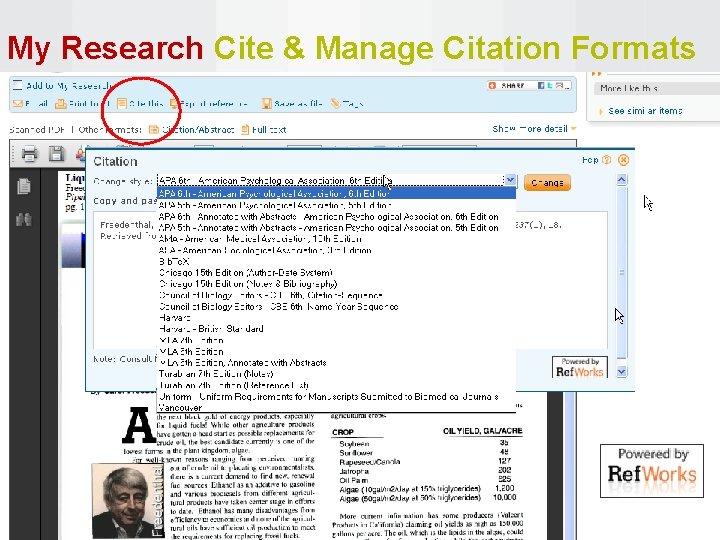Choose APA 5th Annotated with Abstracts
This screenshot has width=720, height=540.
tap(336, 227)
